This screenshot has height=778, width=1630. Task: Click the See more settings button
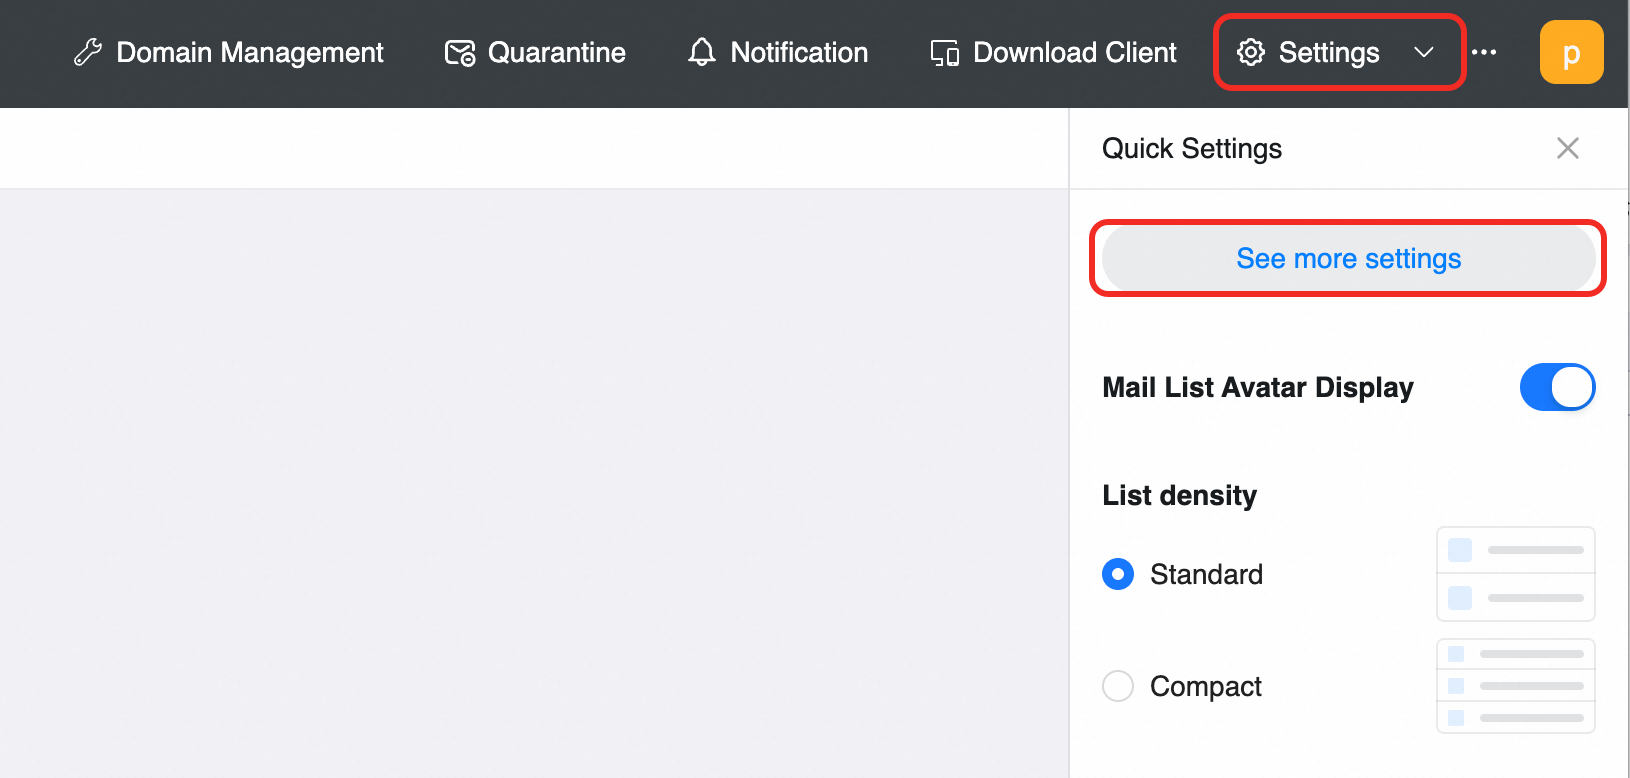click(1348, 258)
